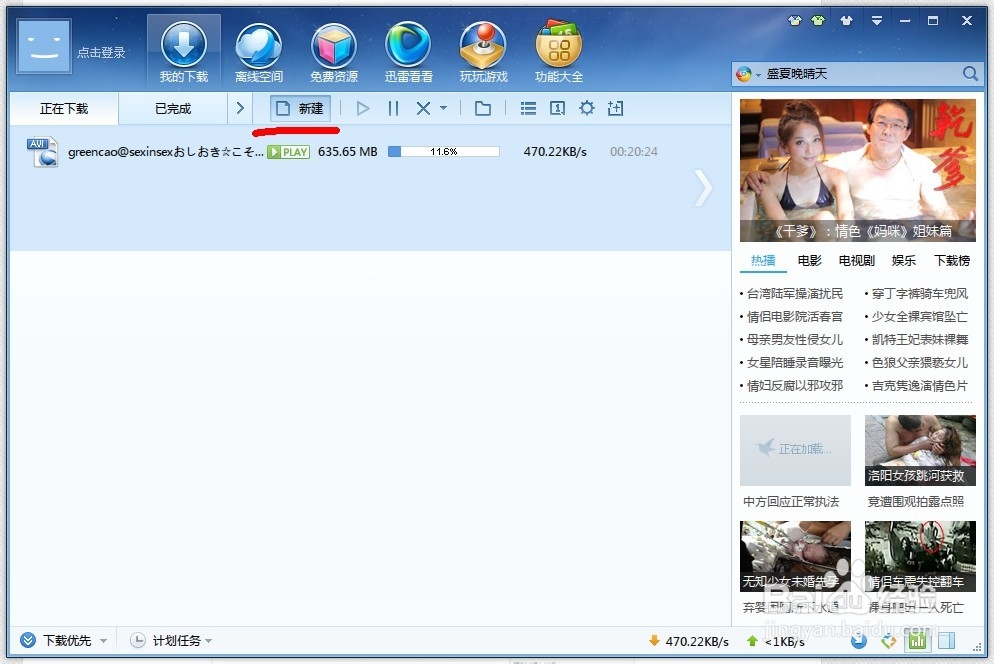
Task: Launch 迅雷看看 player icon
Action: (408, 52)
